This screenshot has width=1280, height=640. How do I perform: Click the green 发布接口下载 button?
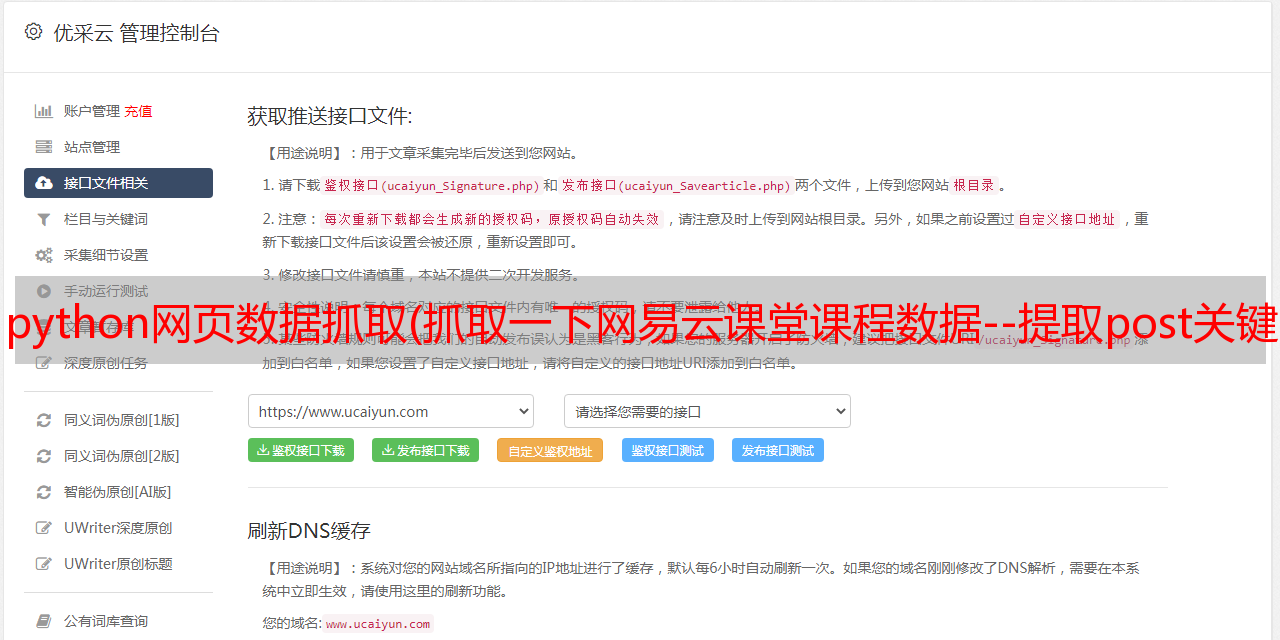pyautogui.click(x=425, y=450)
